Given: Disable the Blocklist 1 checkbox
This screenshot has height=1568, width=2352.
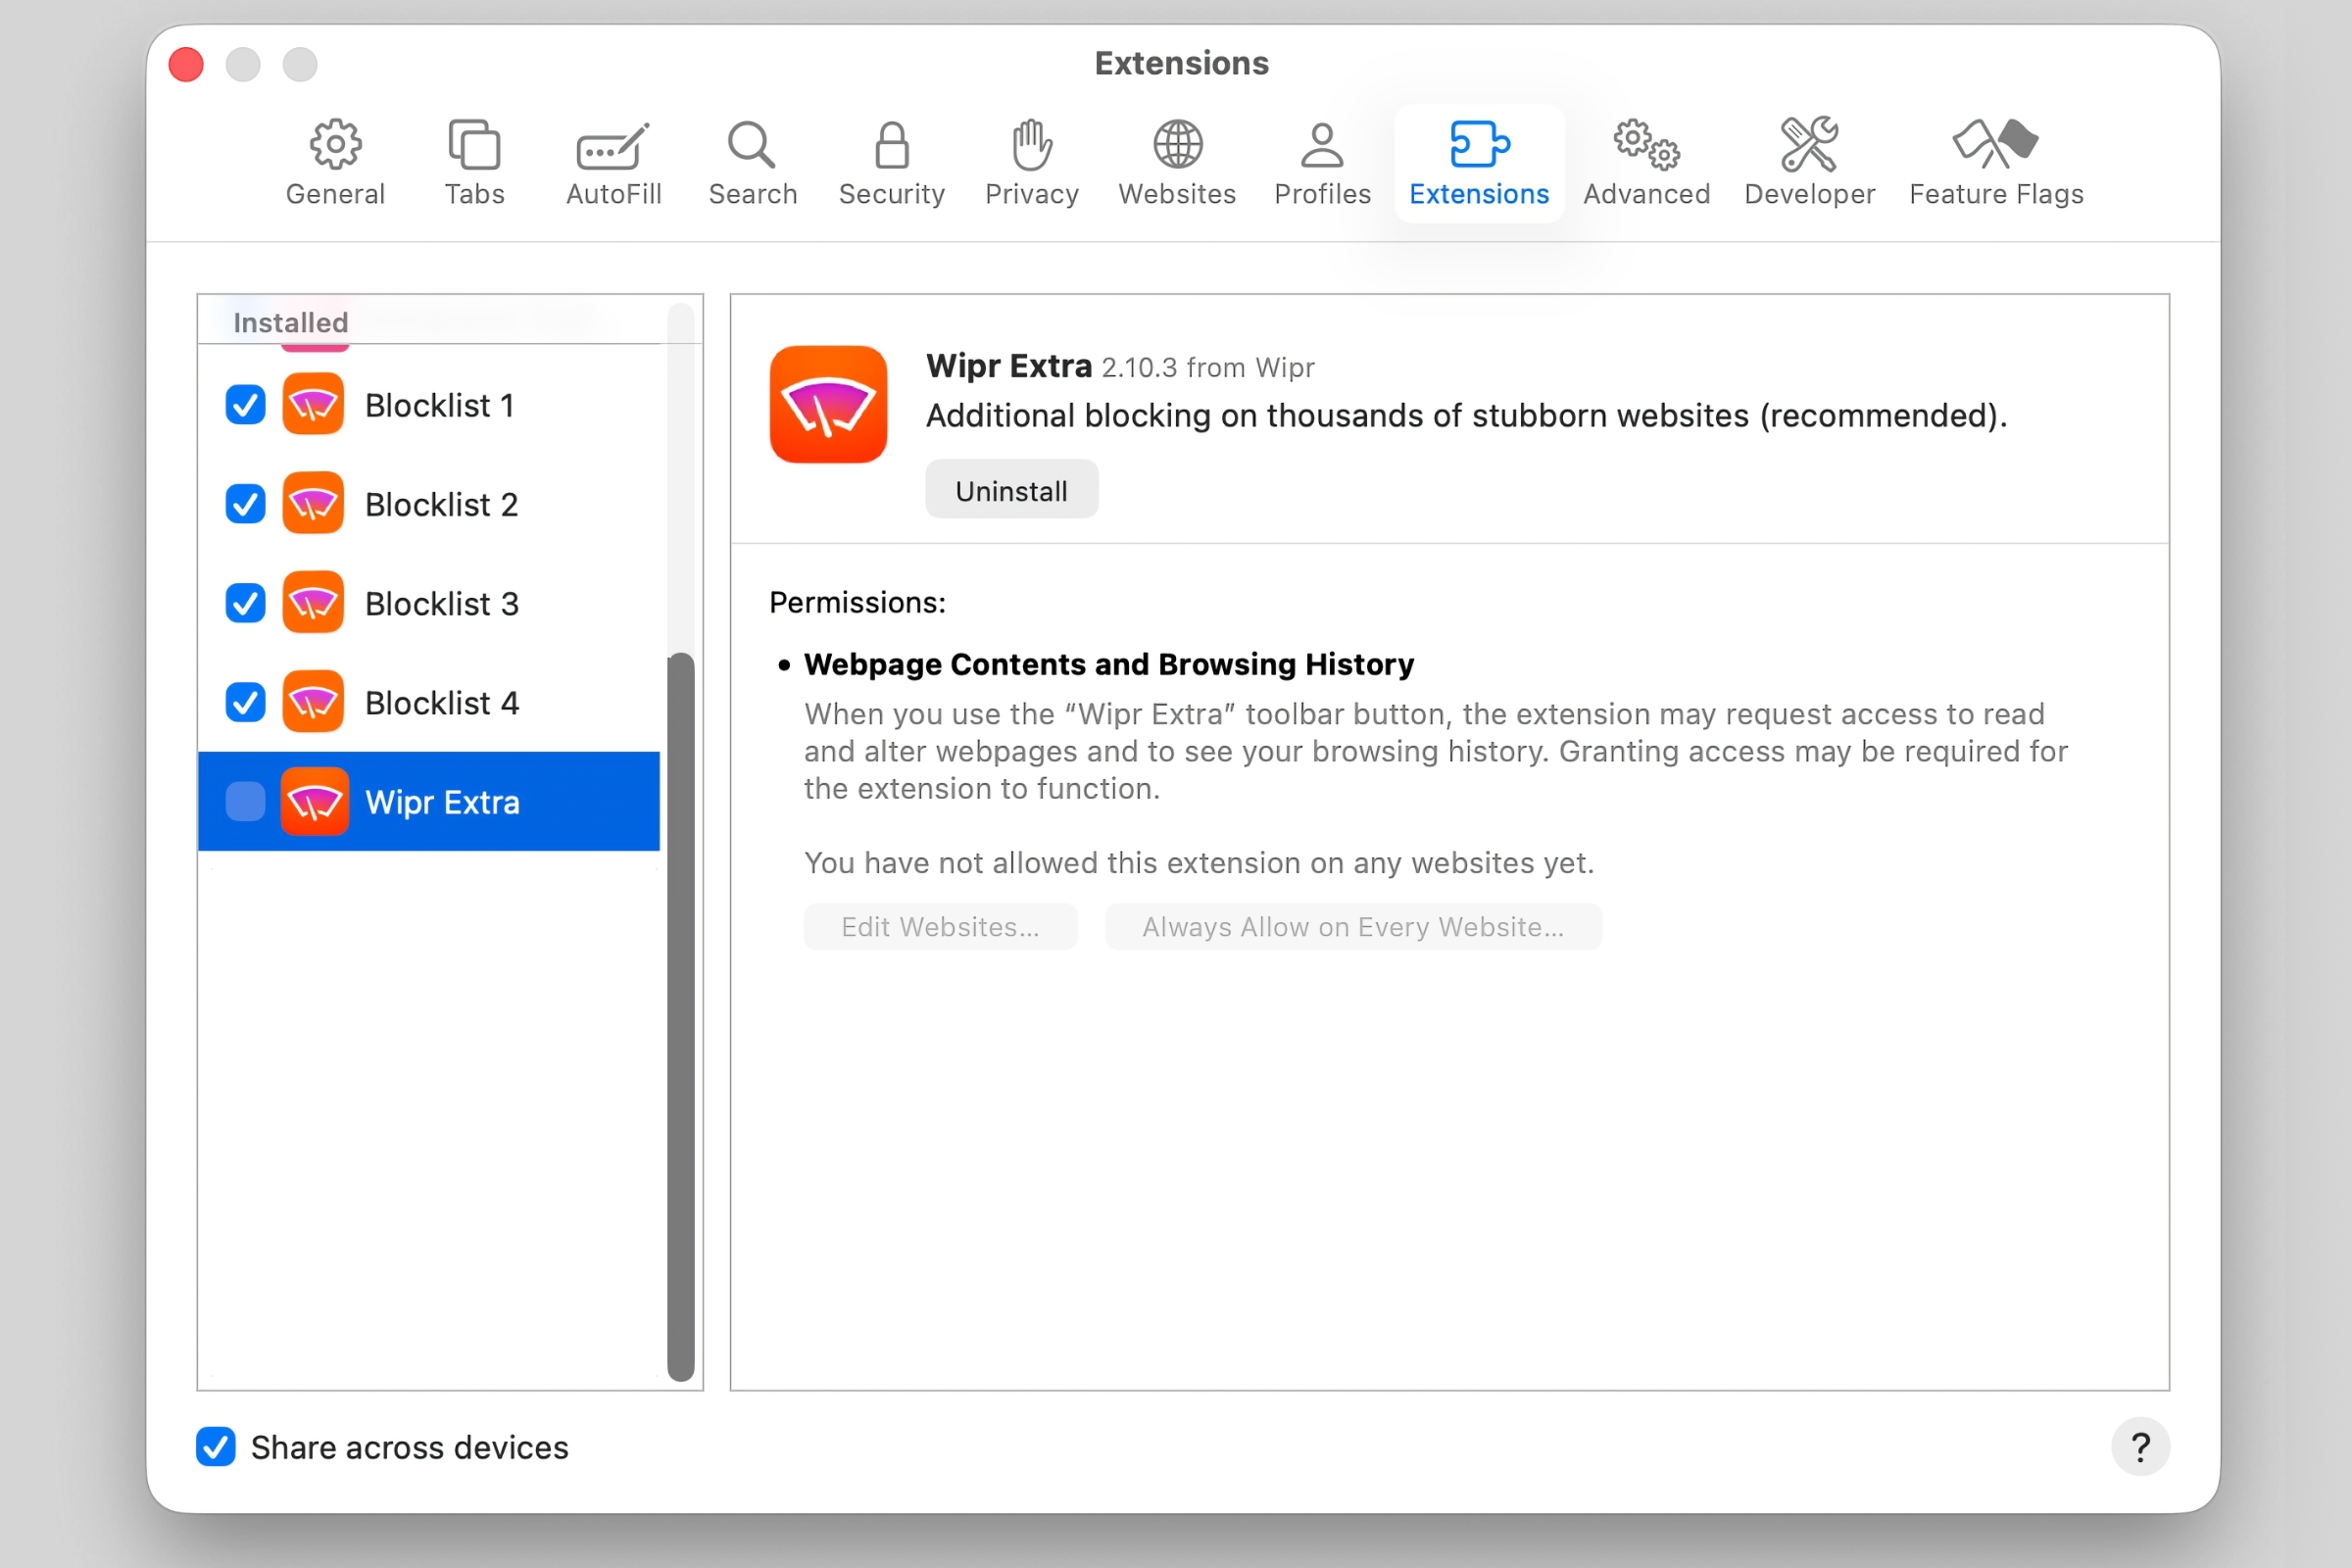Looking at the screenshot, I should (245, 405).
